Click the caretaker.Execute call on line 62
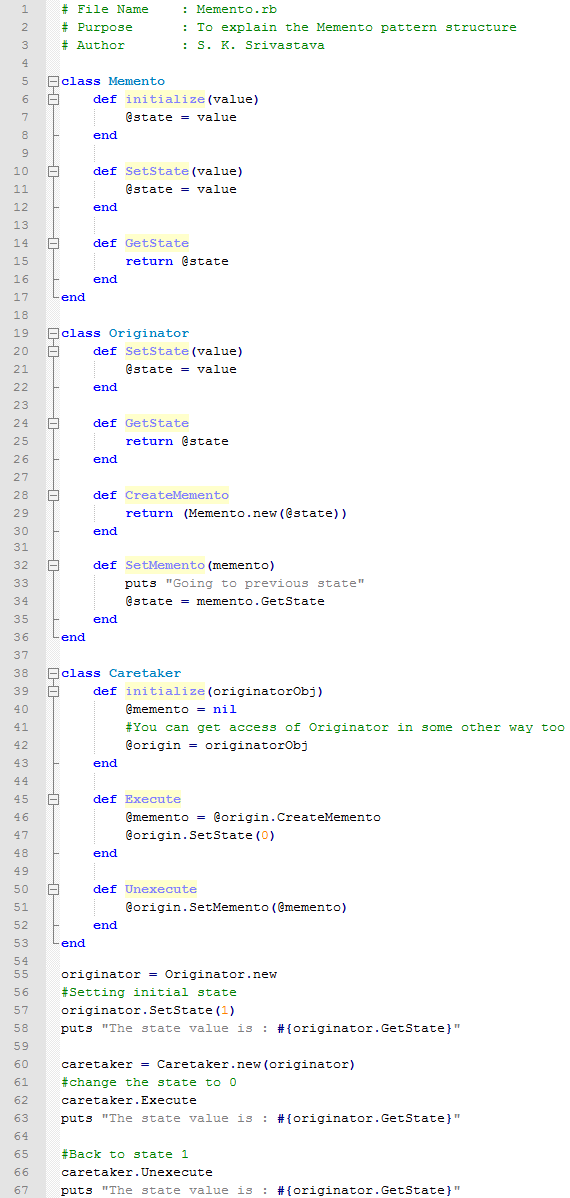Viewport: 570px width, 1198px height. pos(129,1101)
